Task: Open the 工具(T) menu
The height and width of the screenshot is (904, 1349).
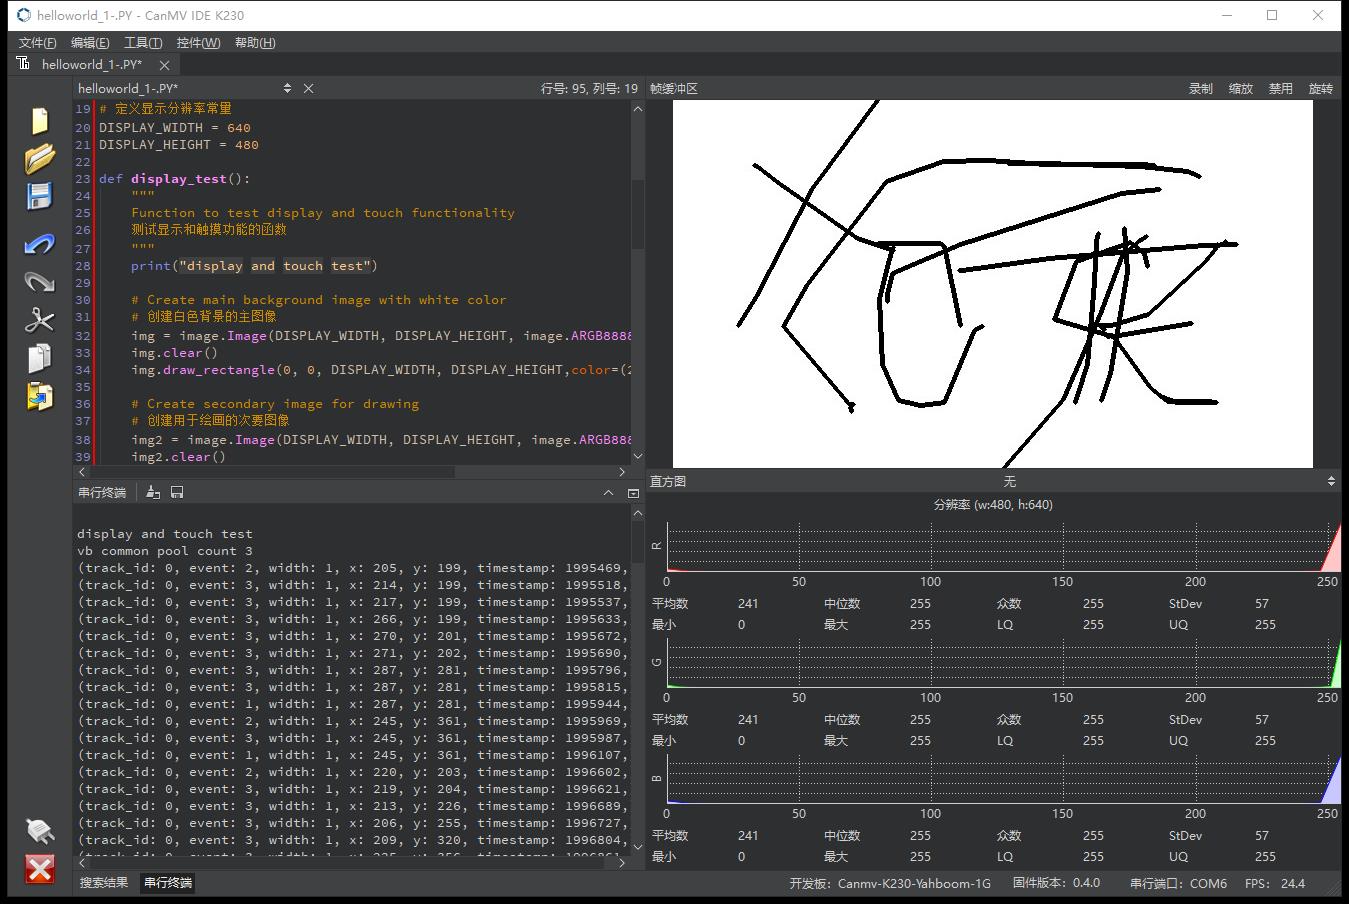Action: (142, 42)
